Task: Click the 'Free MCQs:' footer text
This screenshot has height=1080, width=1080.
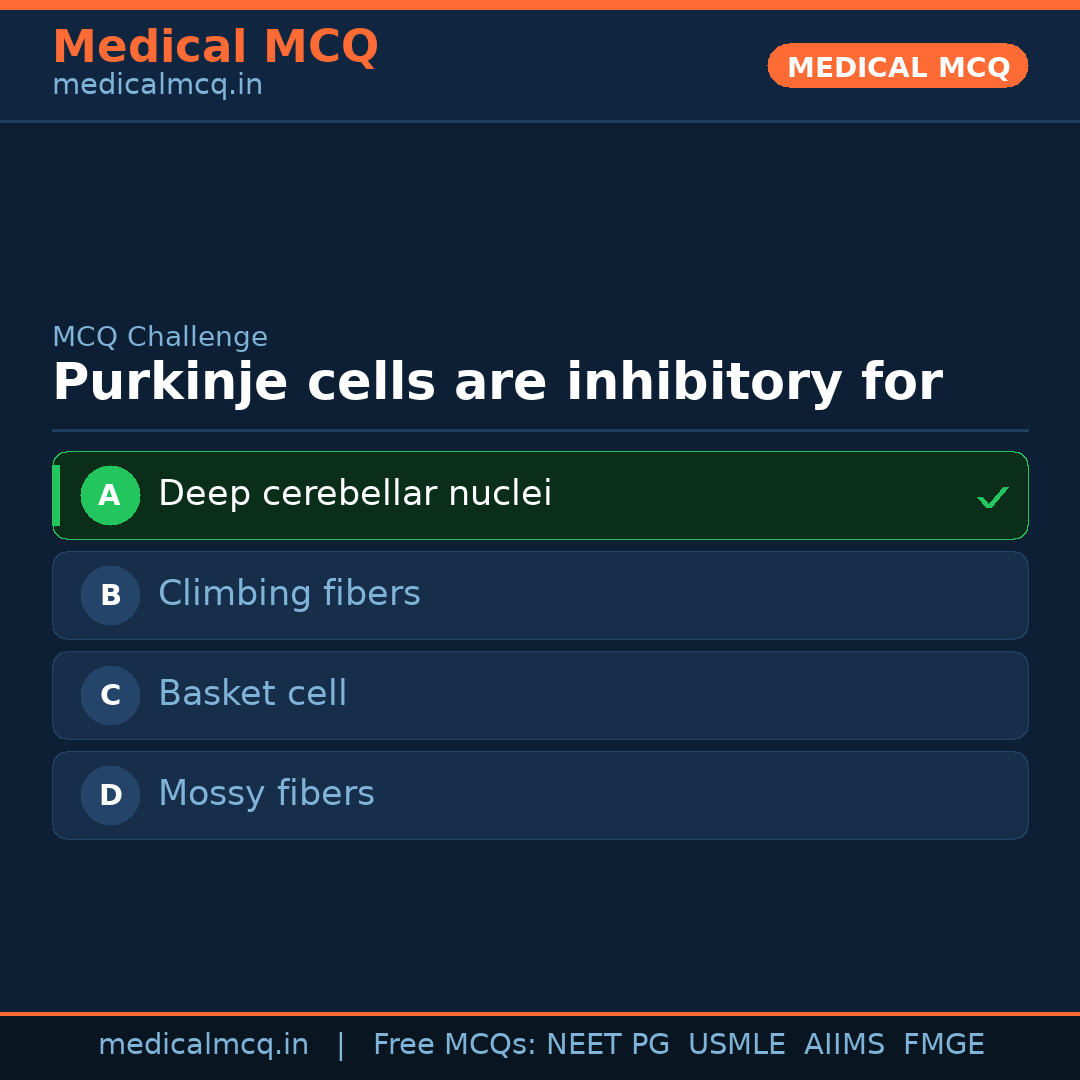Action: tap(454, 1045)
